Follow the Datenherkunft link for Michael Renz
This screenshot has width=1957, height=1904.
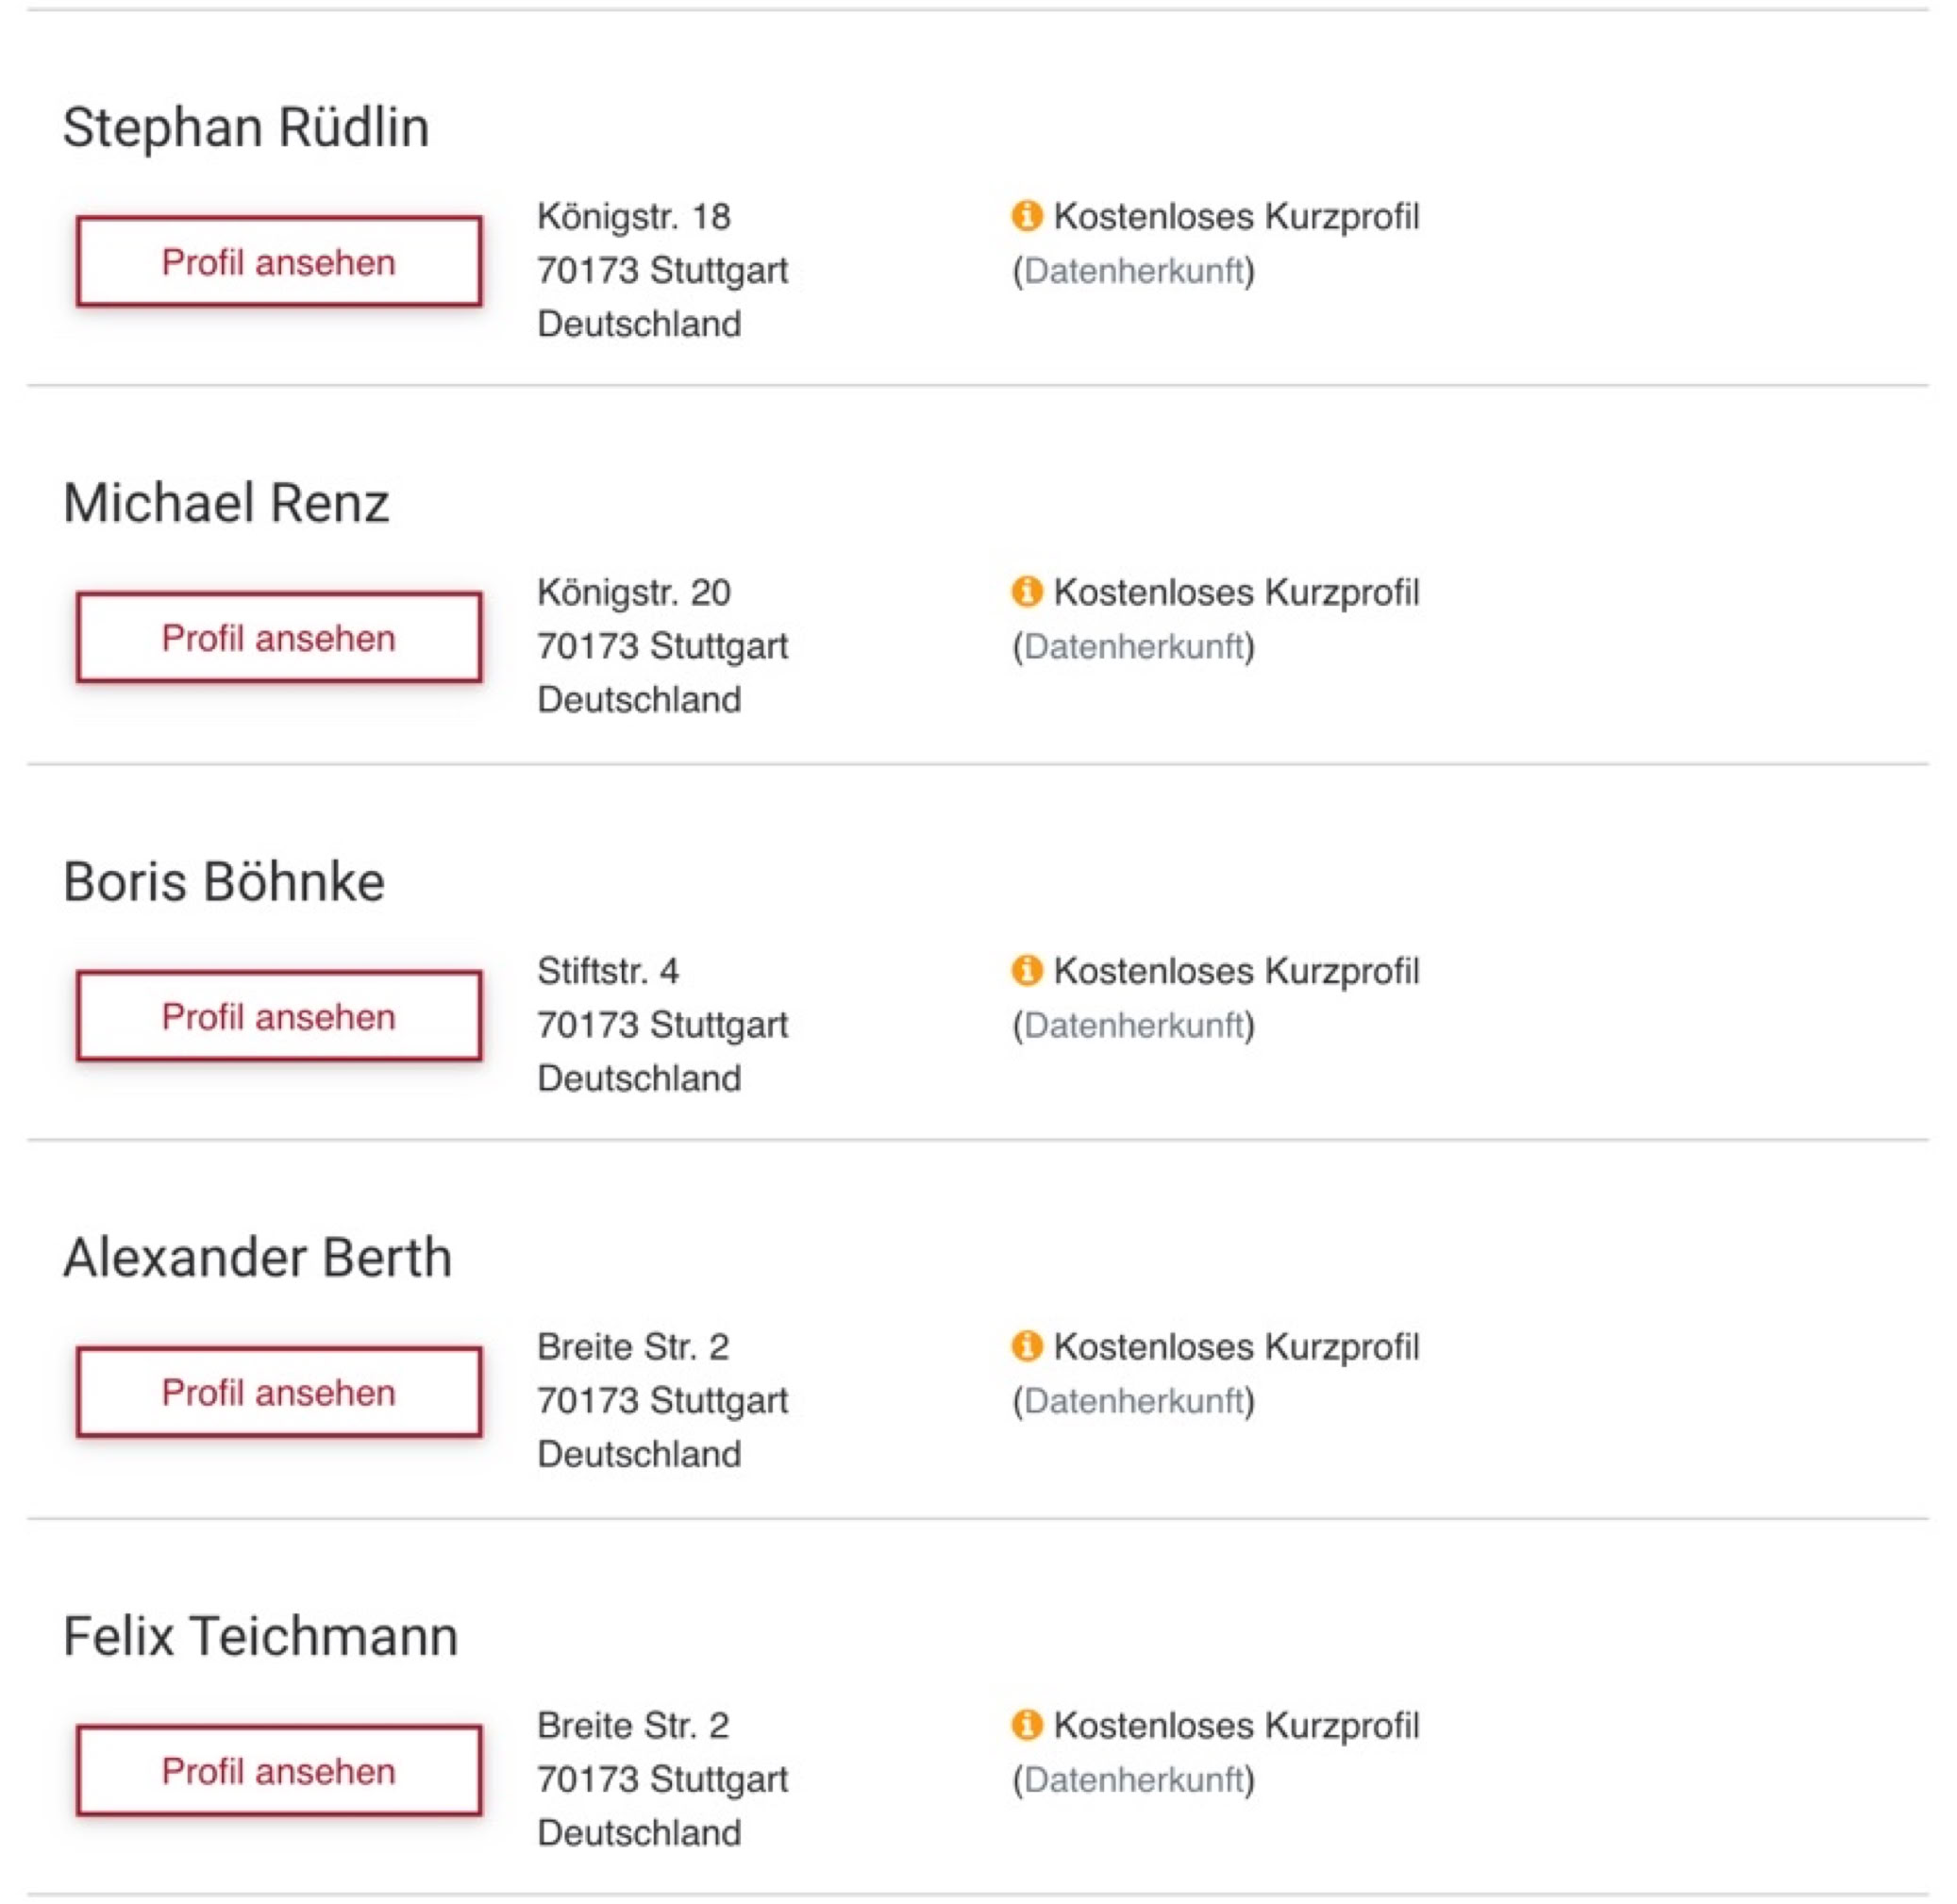1133,647
